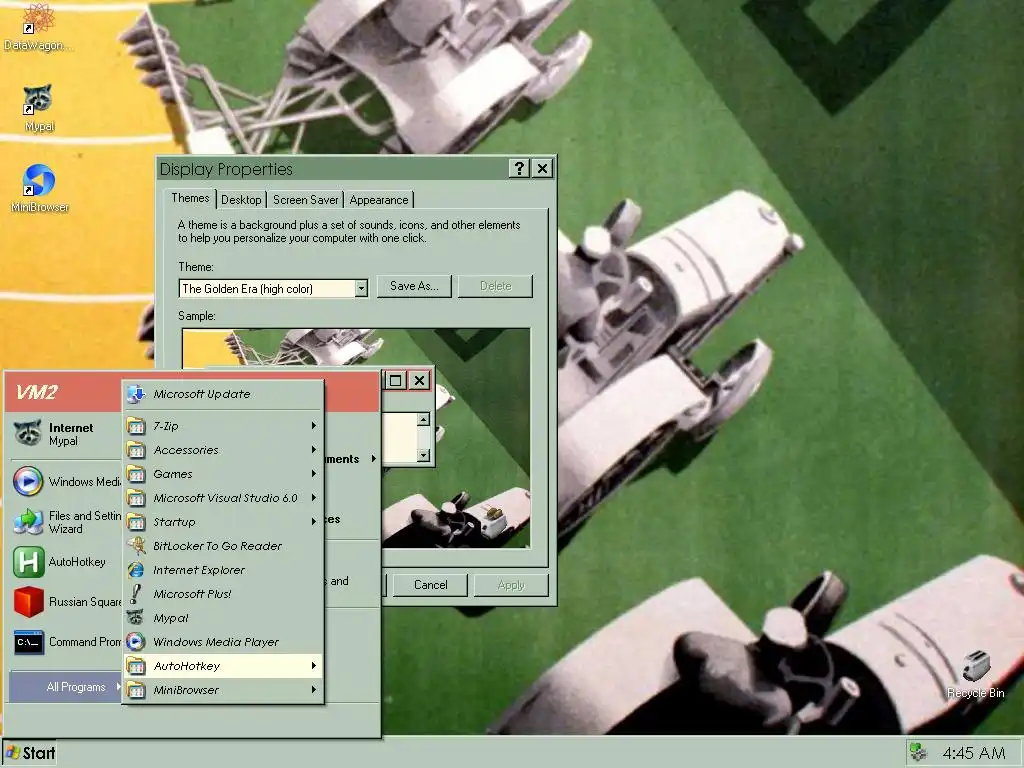1024x768 pixels.
Task: Click the Cancel button in Display Properties
Action: [x=430, y=585]
